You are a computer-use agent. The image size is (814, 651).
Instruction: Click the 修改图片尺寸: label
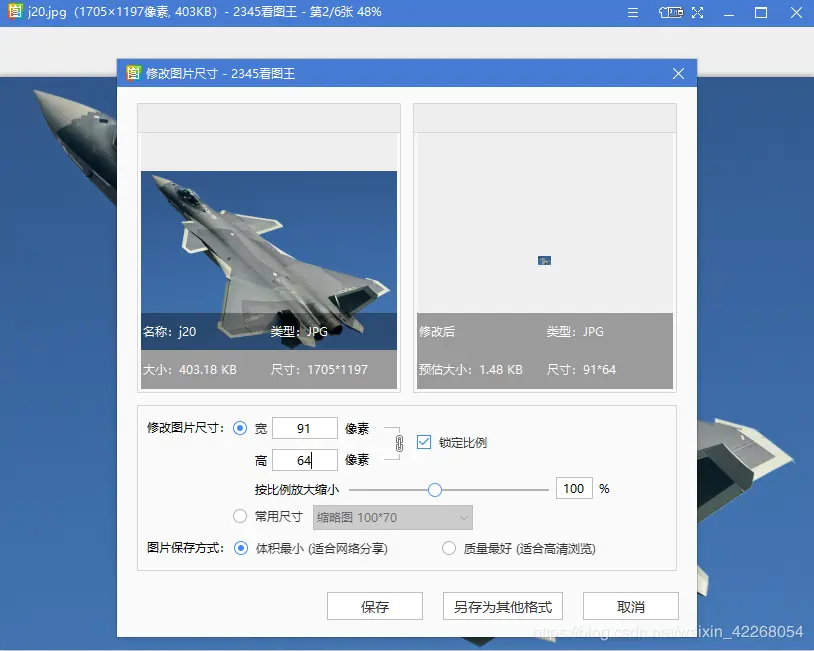click(x=186, y=428)
